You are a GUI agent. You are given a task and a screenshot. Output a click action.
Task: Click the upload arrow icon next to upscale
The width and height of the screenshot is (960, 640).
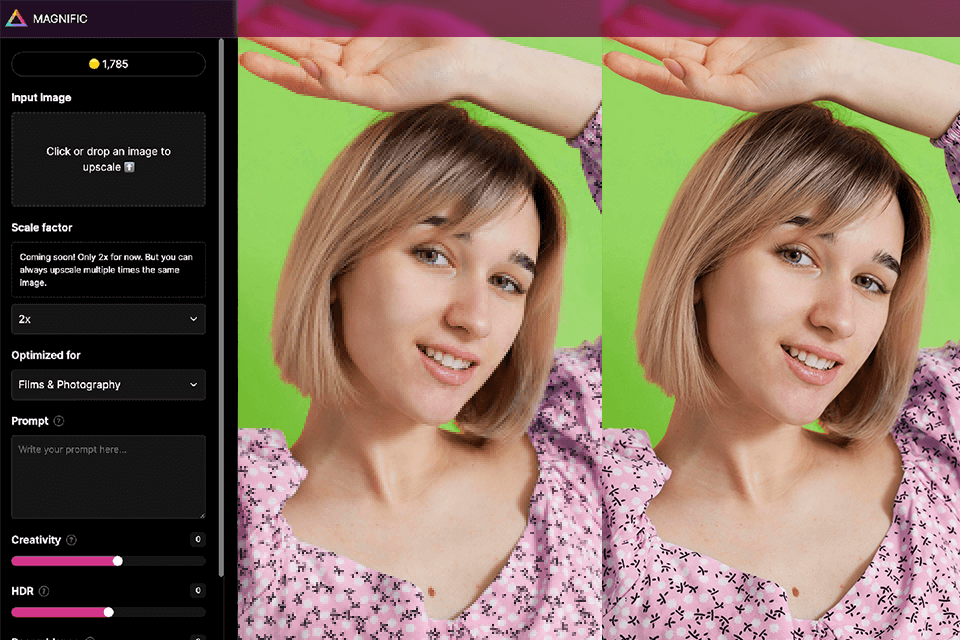(129, 167)
